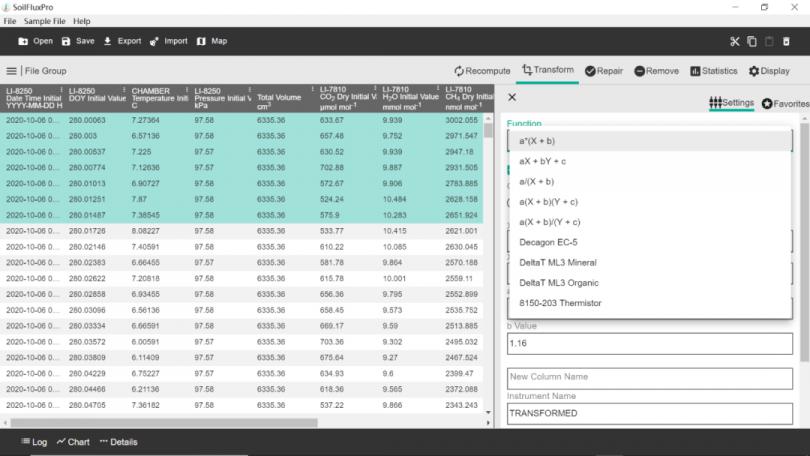Select the aX + bY + c function

pos(543,161)
